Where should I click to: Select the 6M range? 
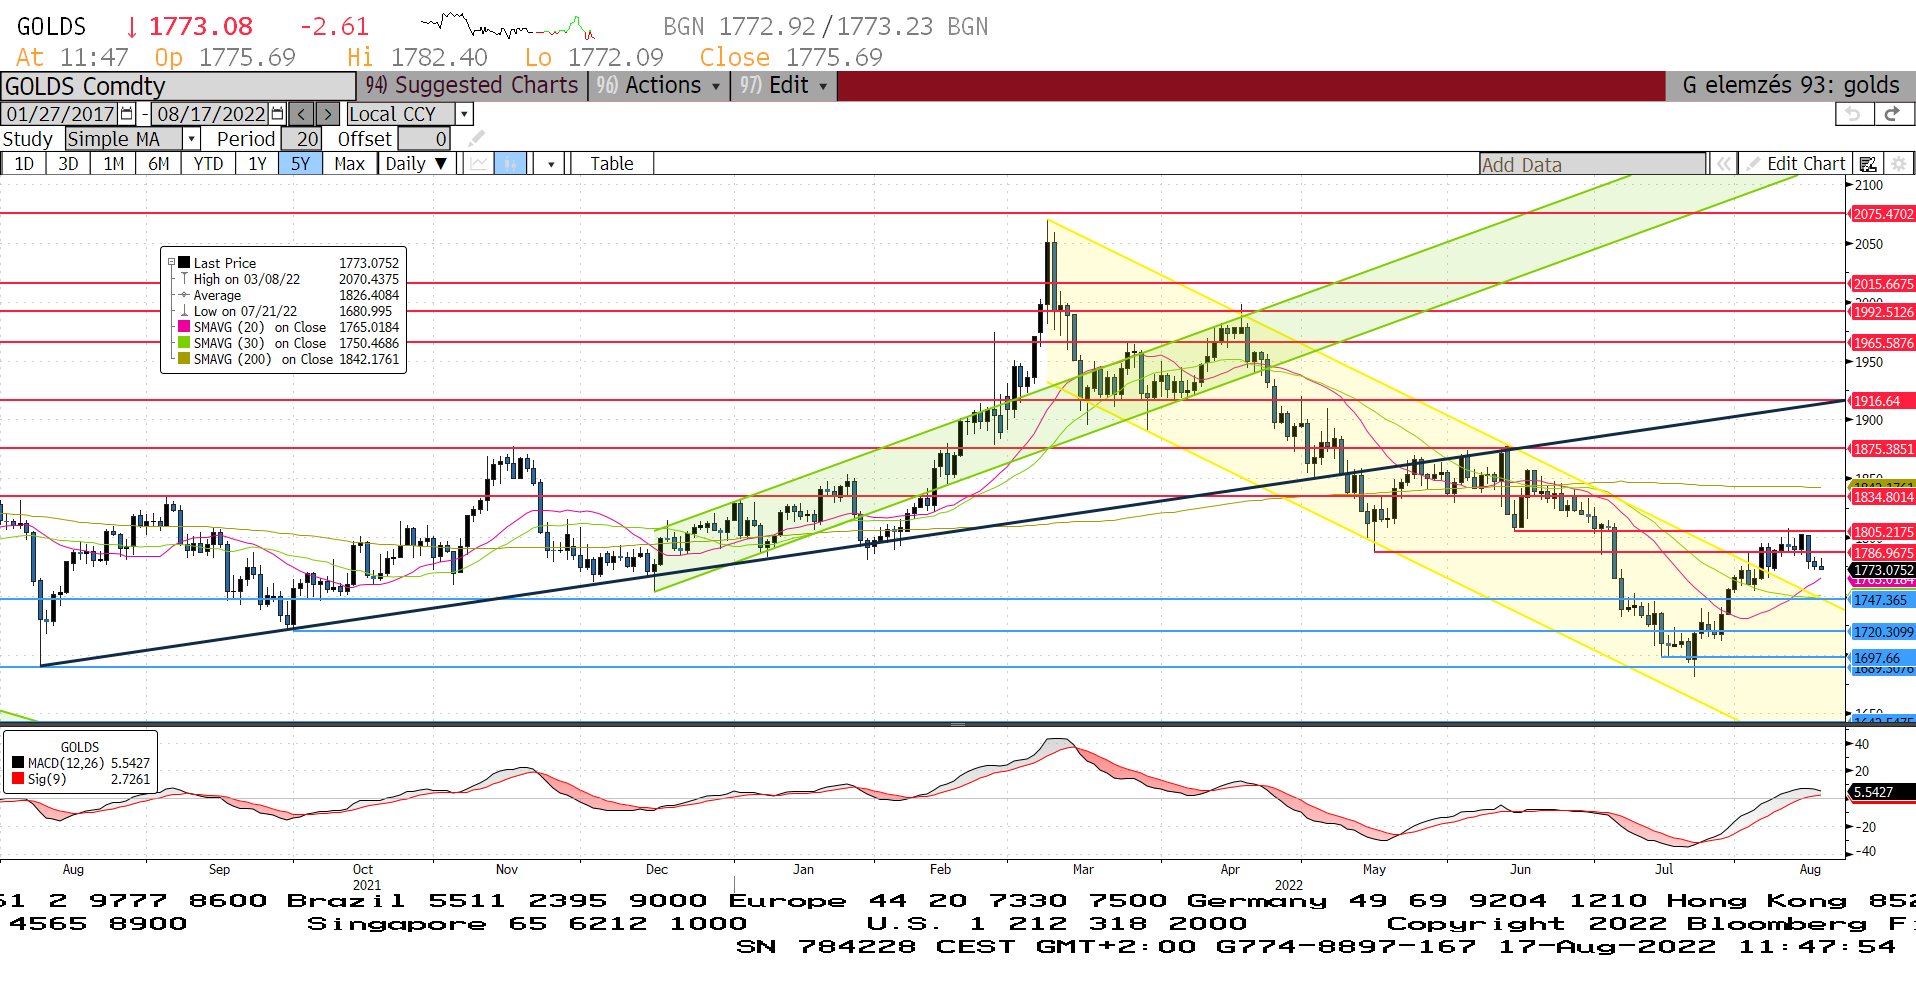click(159, 163)
